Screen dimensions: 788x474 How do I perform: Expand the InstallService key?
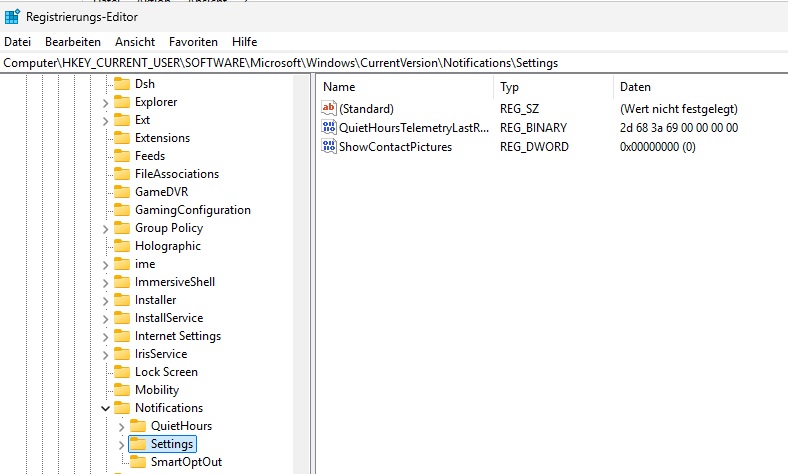105,319
